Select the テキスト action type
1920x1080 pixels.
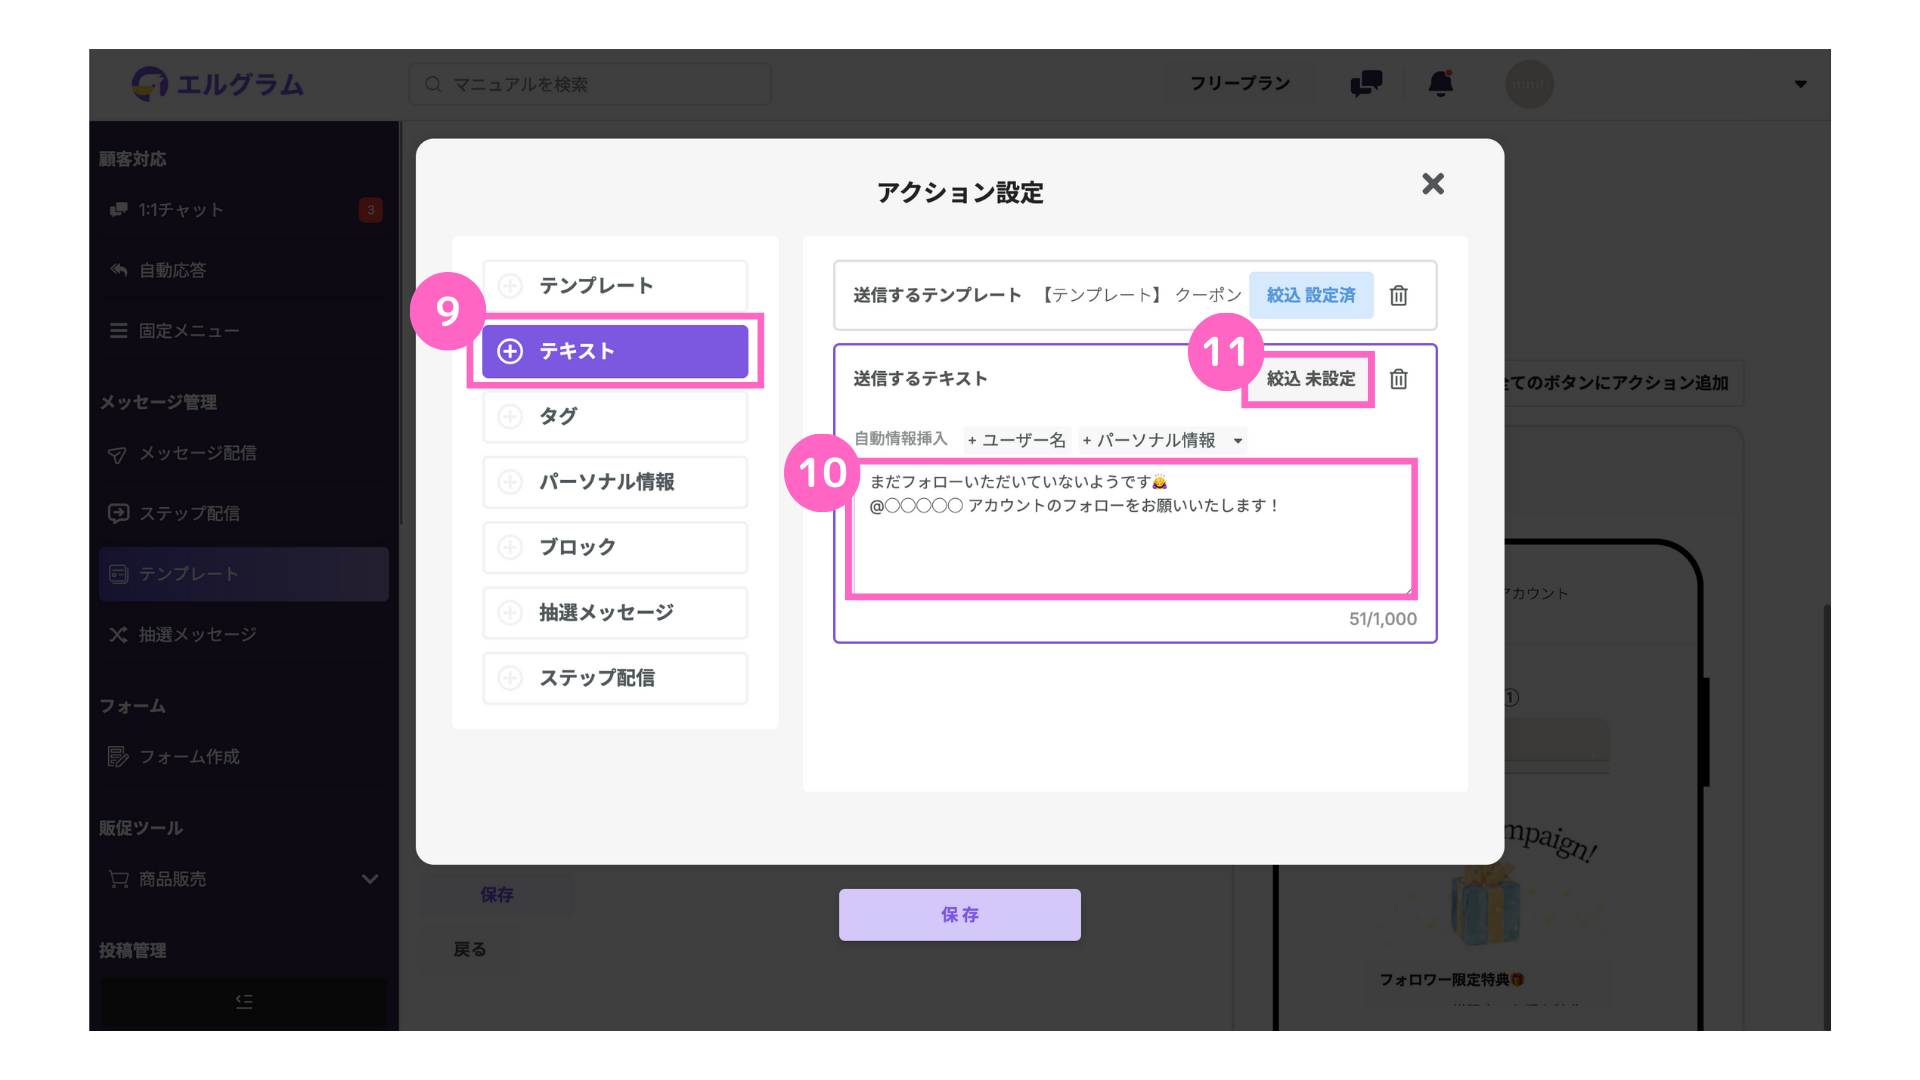pos(614,351)
